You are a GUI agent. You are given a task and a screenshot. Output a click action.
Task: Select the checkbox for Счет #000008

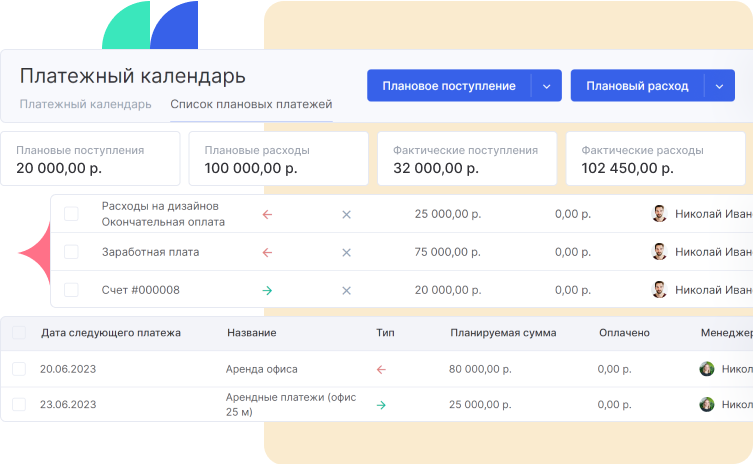tap(71, 290)
